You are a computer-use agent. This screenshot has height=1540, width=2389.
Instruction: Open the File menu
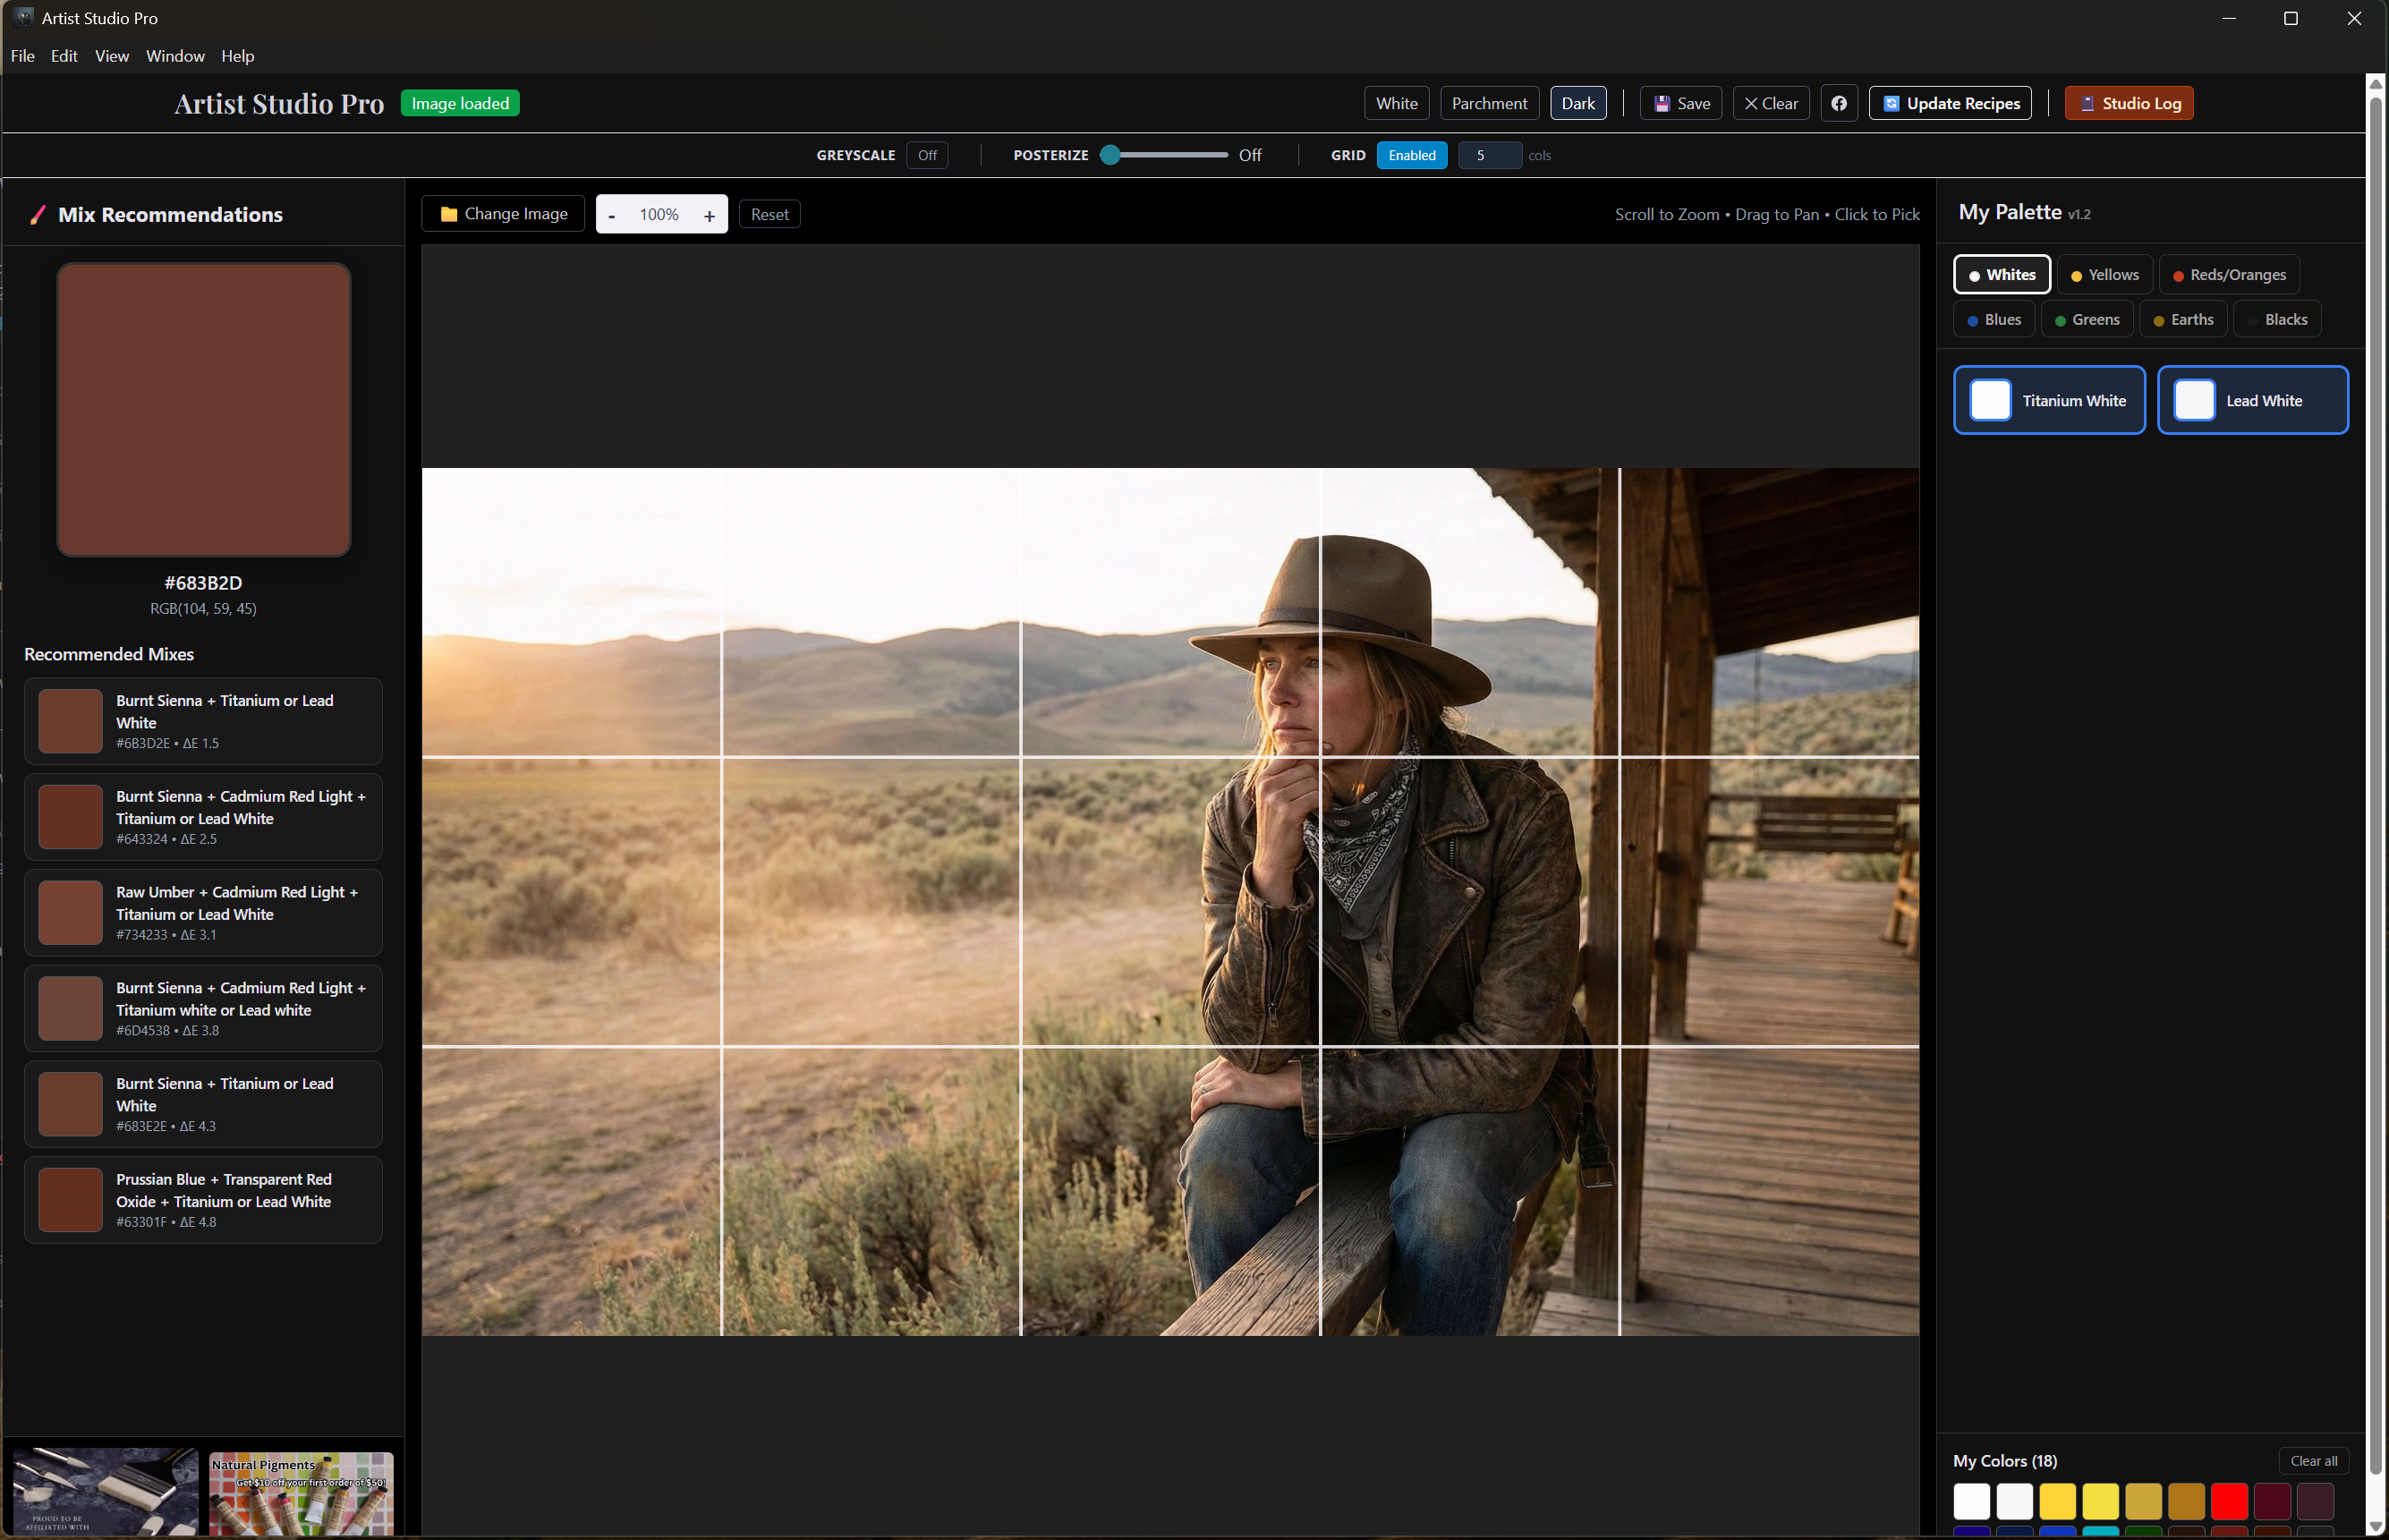tap(22, 56)
